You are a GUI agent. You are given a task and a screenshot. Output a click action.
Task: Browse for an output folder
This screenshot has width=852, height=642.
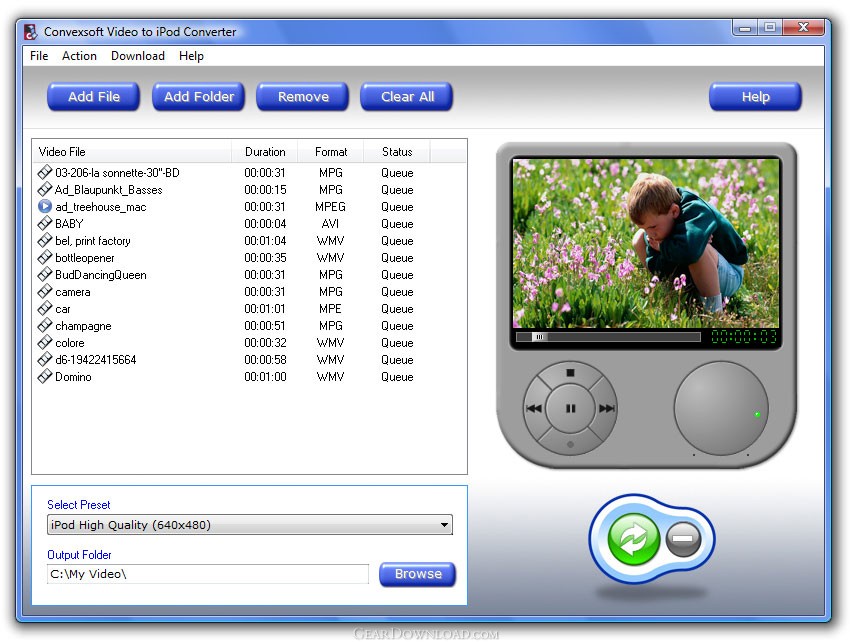point(417,574)
